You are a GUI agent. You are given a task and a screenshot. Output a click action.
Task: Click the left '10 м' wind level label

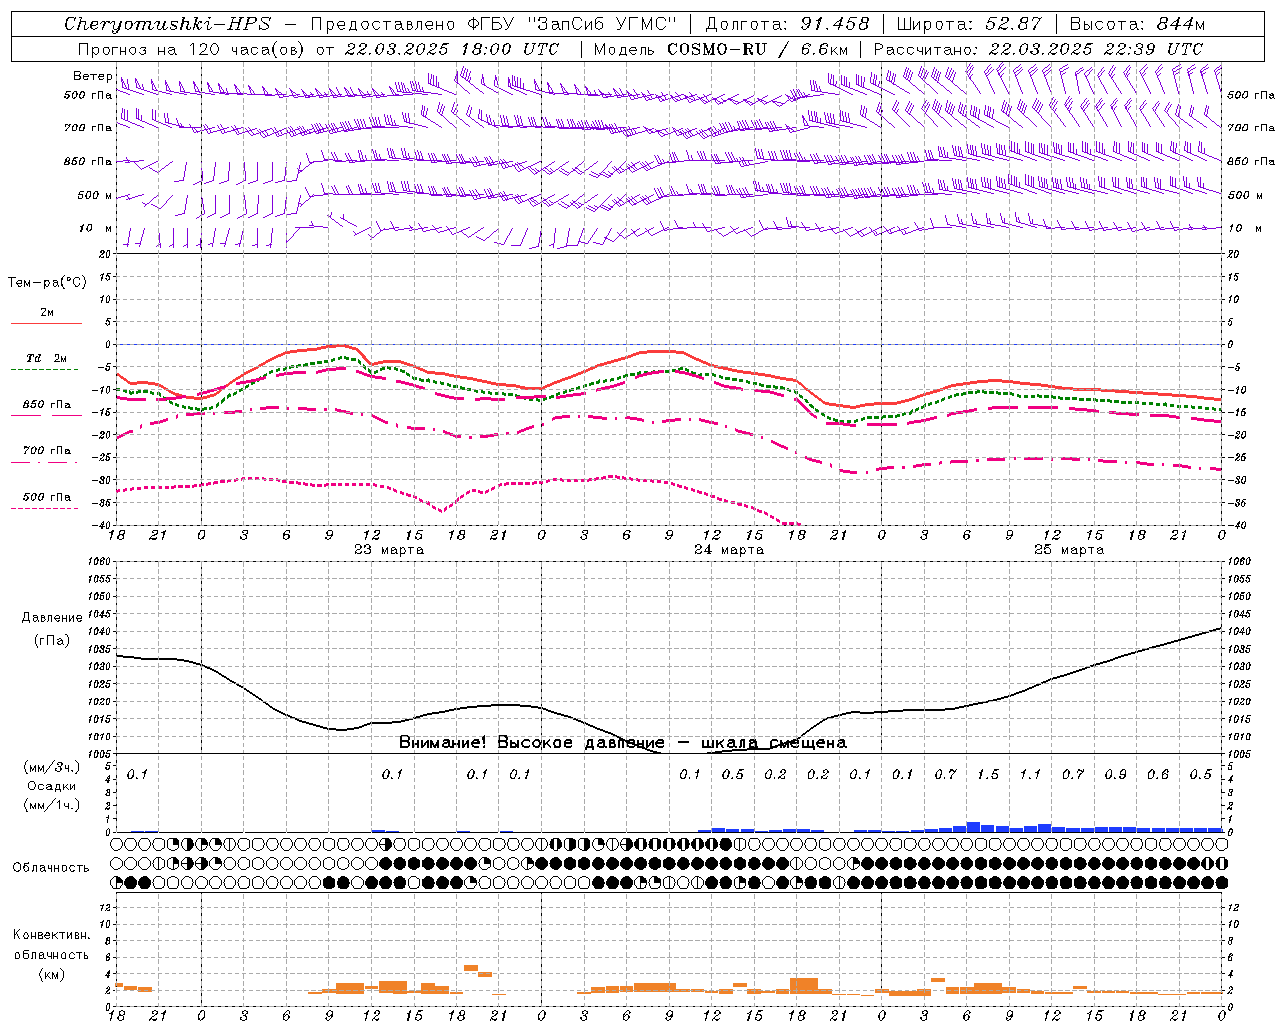click(95, 228)
